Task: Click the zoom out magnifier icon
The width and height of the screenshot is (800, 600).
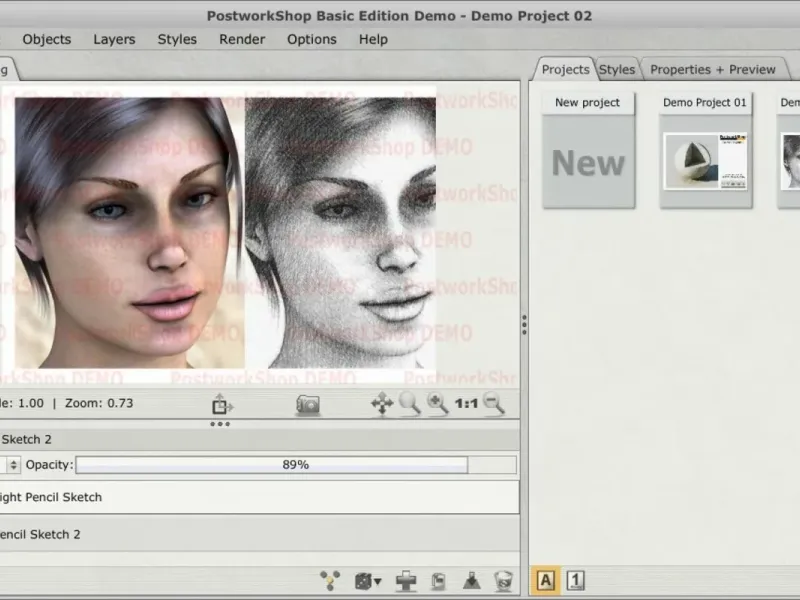Action: (494, 404)
